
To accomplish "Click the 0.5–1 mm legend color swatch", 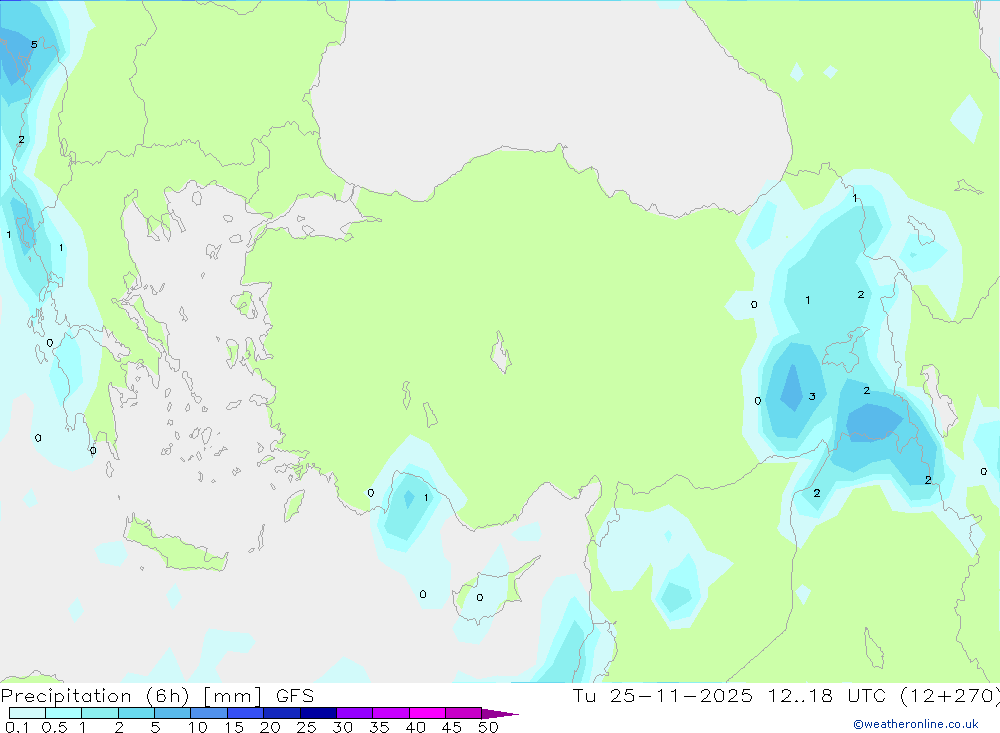I will point(64,713).
